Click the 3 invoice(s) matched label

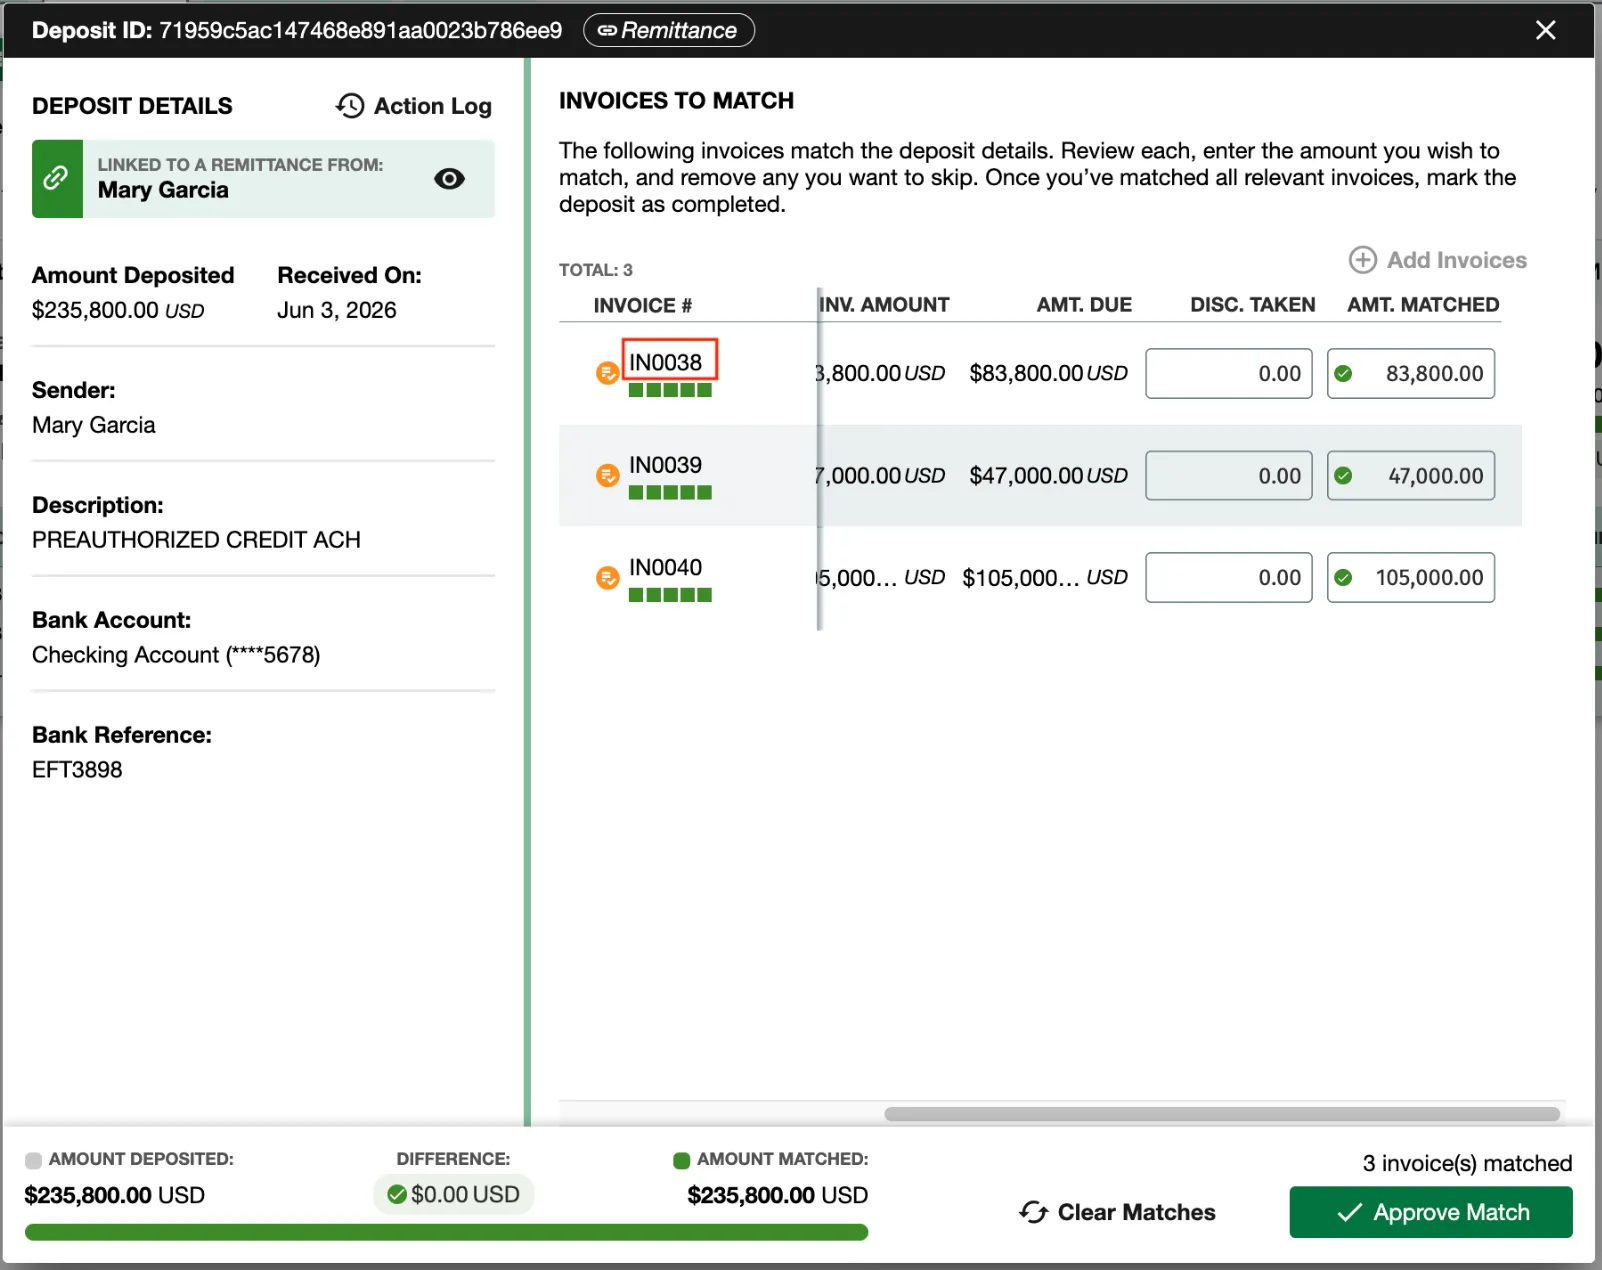coord(1467,1163)
